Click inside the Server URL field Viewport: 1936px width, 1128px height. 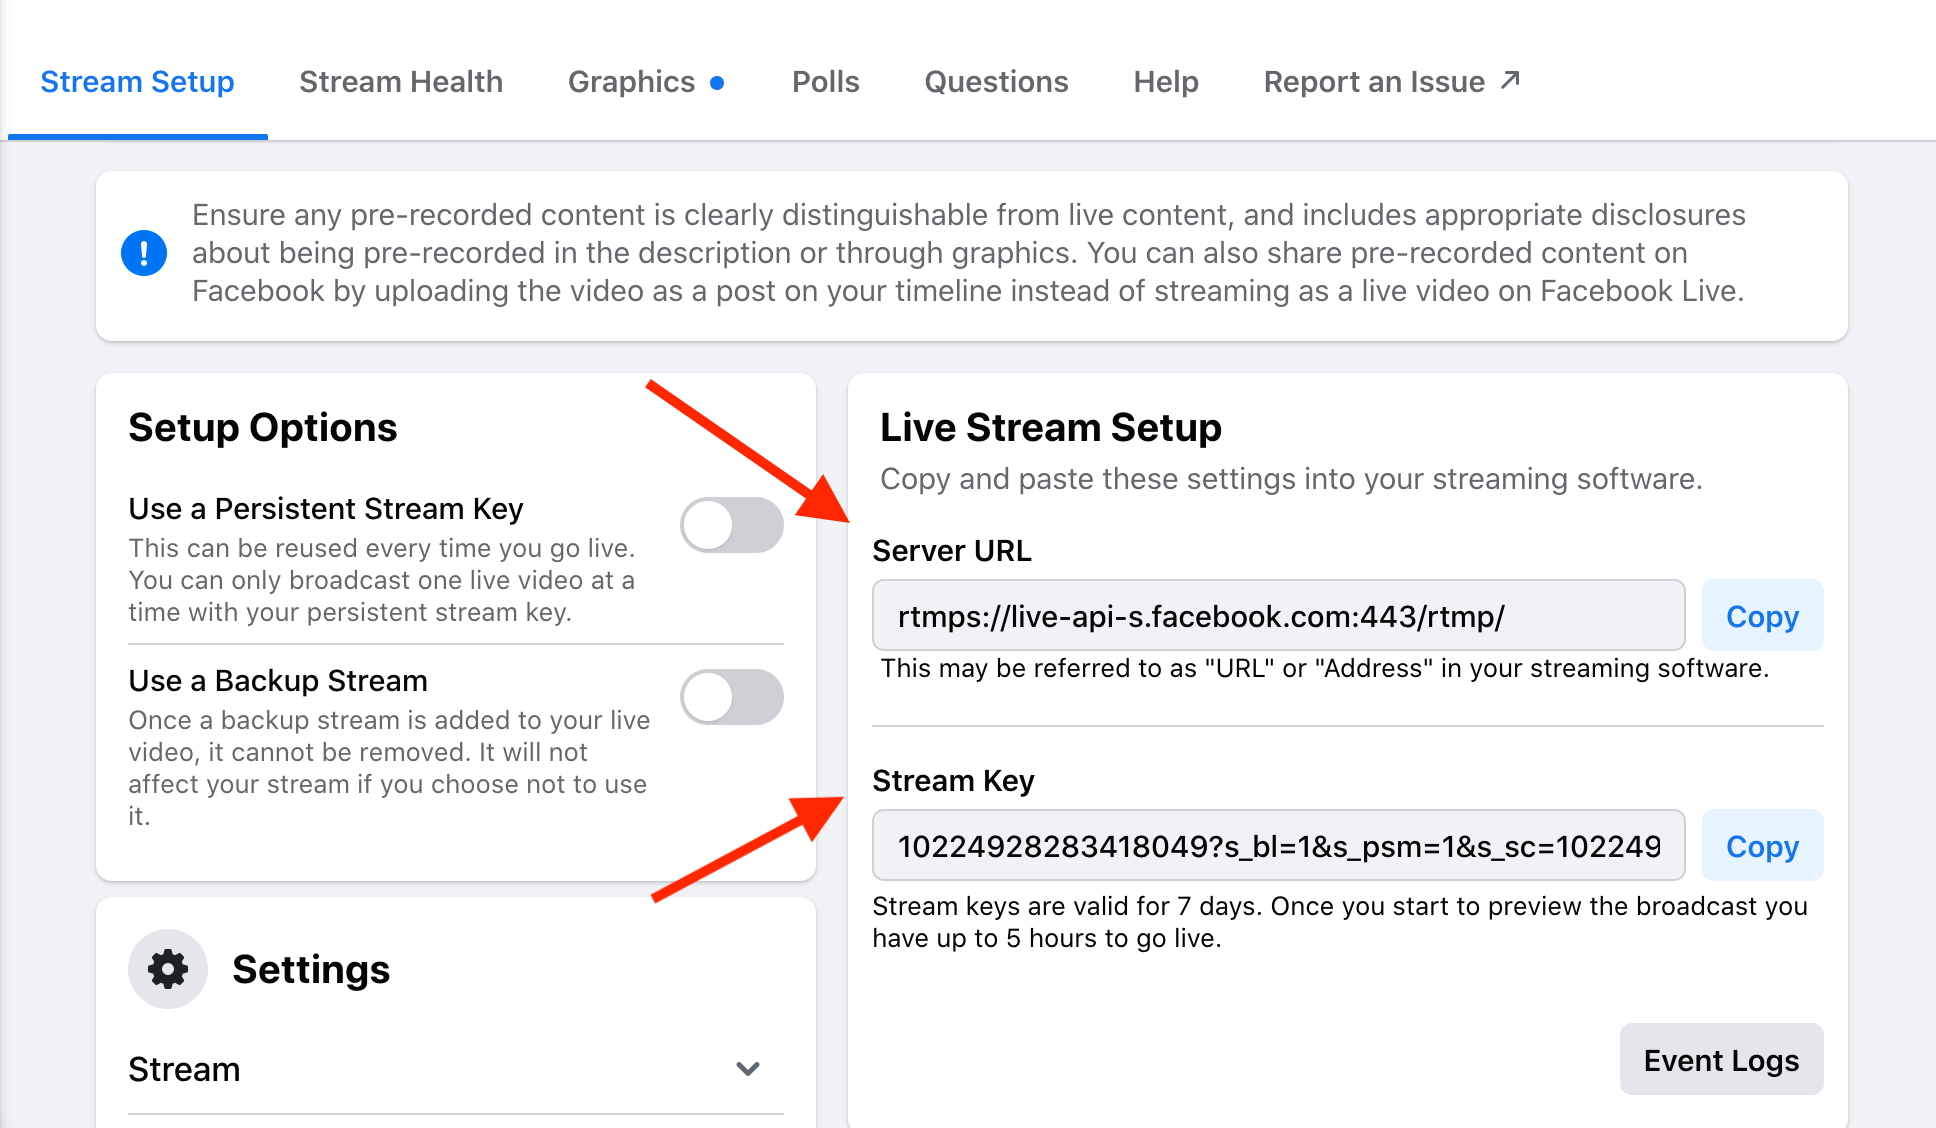point(1277,616)
